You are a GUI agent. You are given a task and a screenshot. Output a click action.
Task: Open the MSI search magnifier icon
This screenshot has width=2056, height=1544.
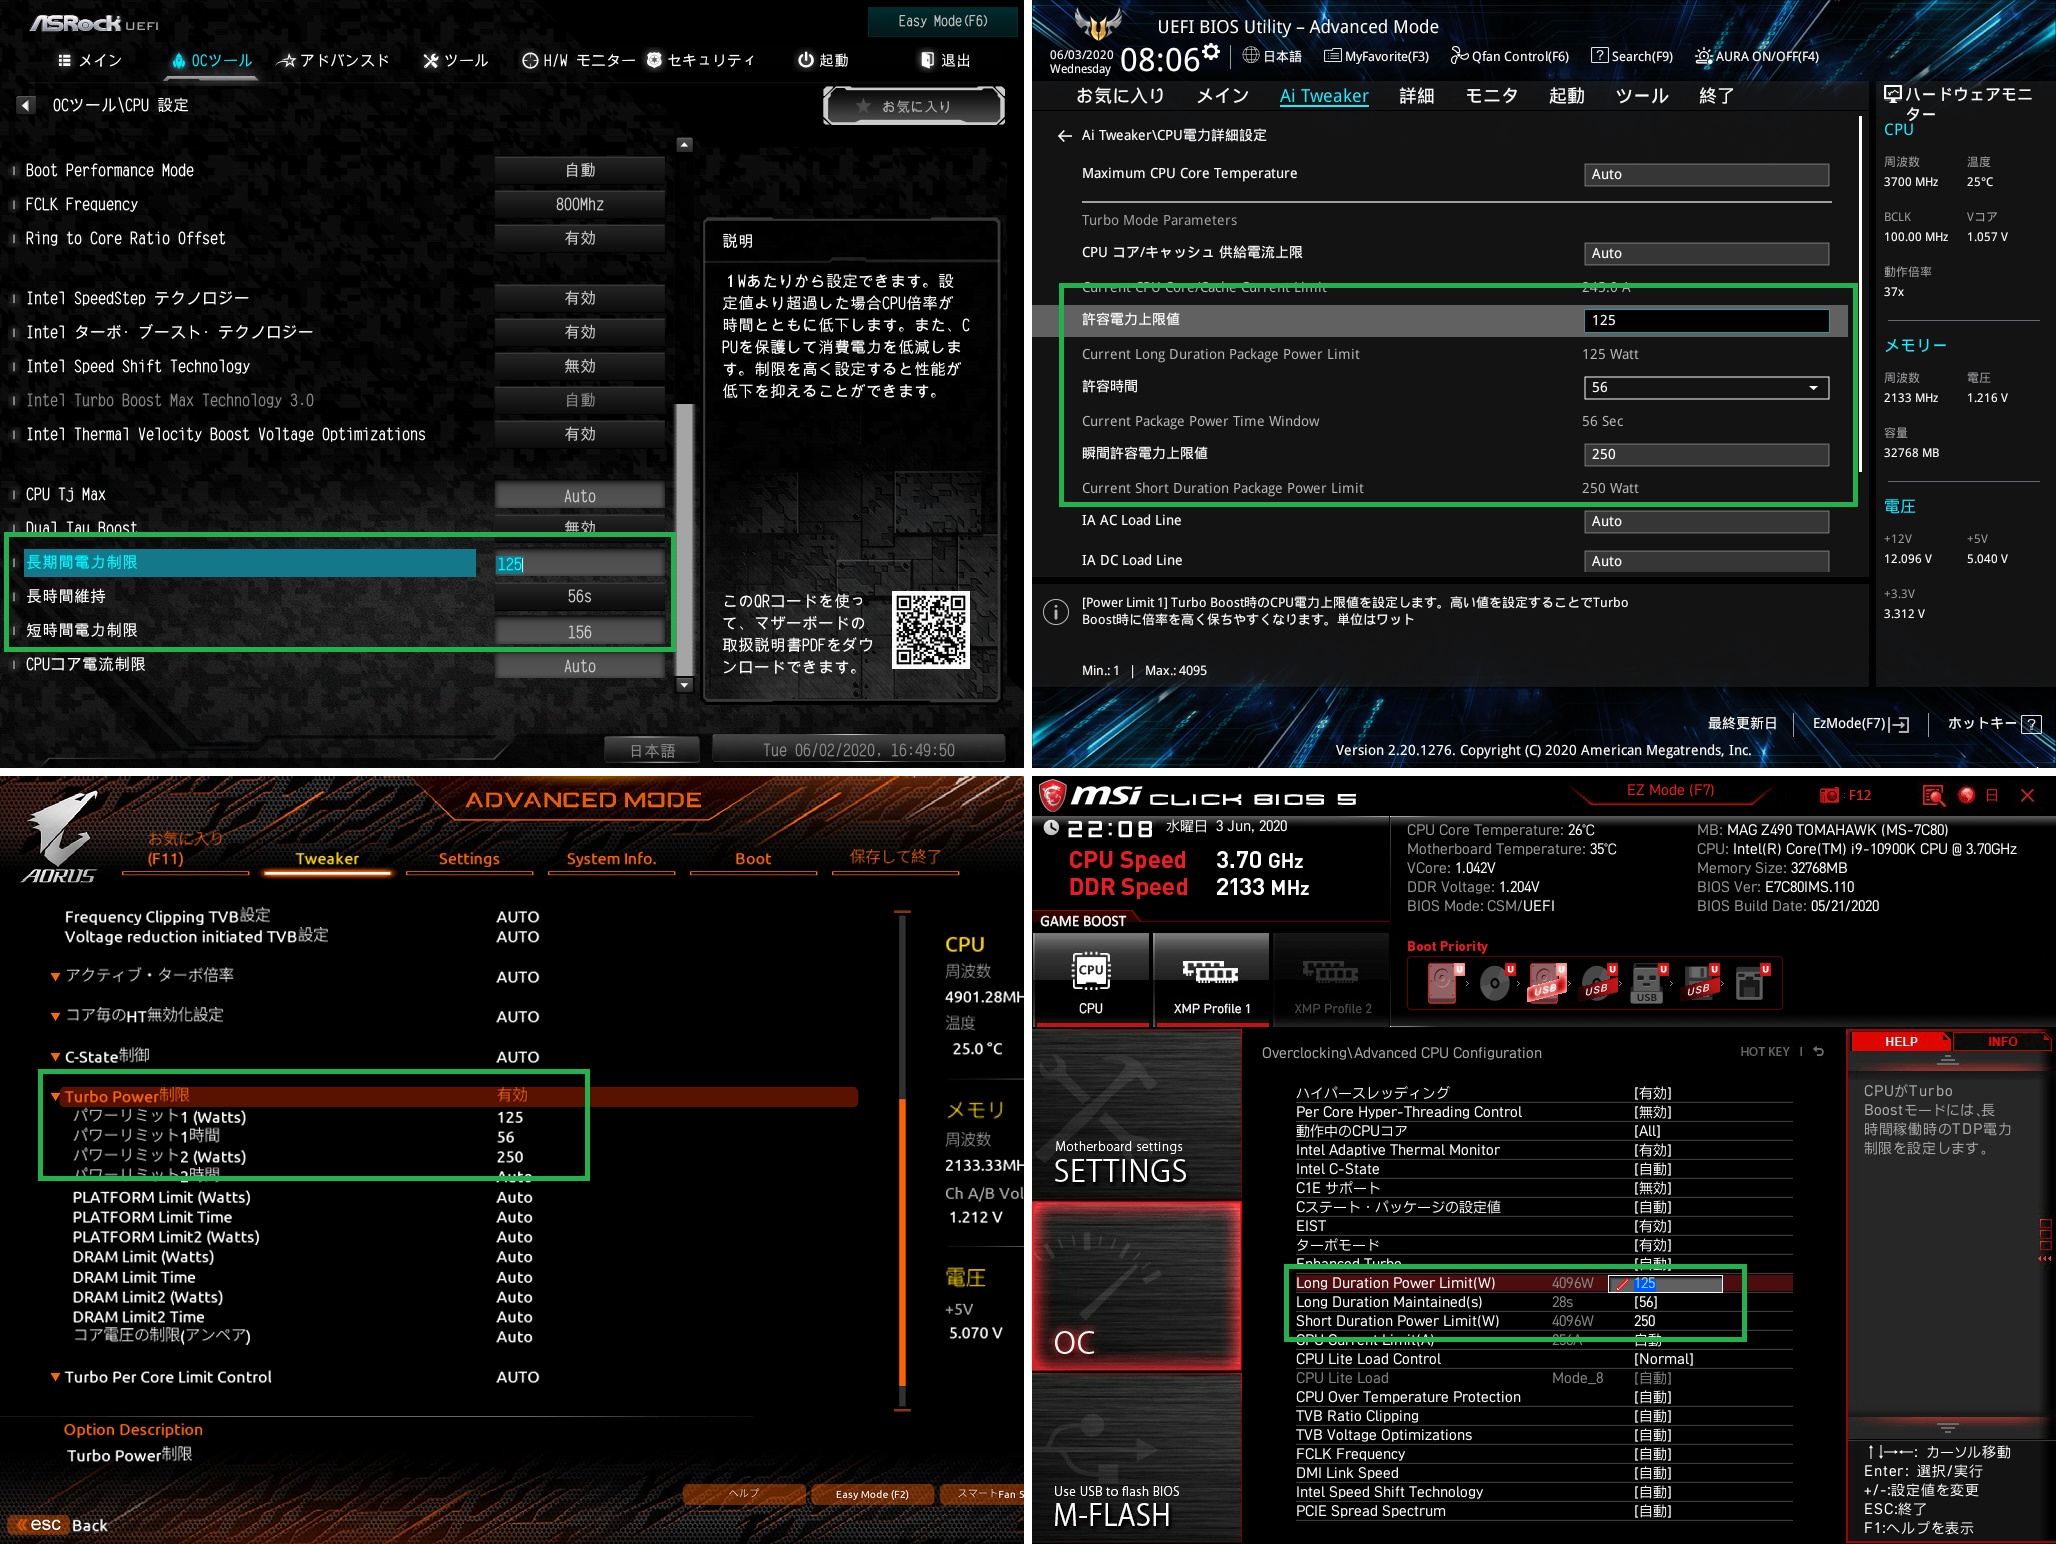tap(1933, 796)
